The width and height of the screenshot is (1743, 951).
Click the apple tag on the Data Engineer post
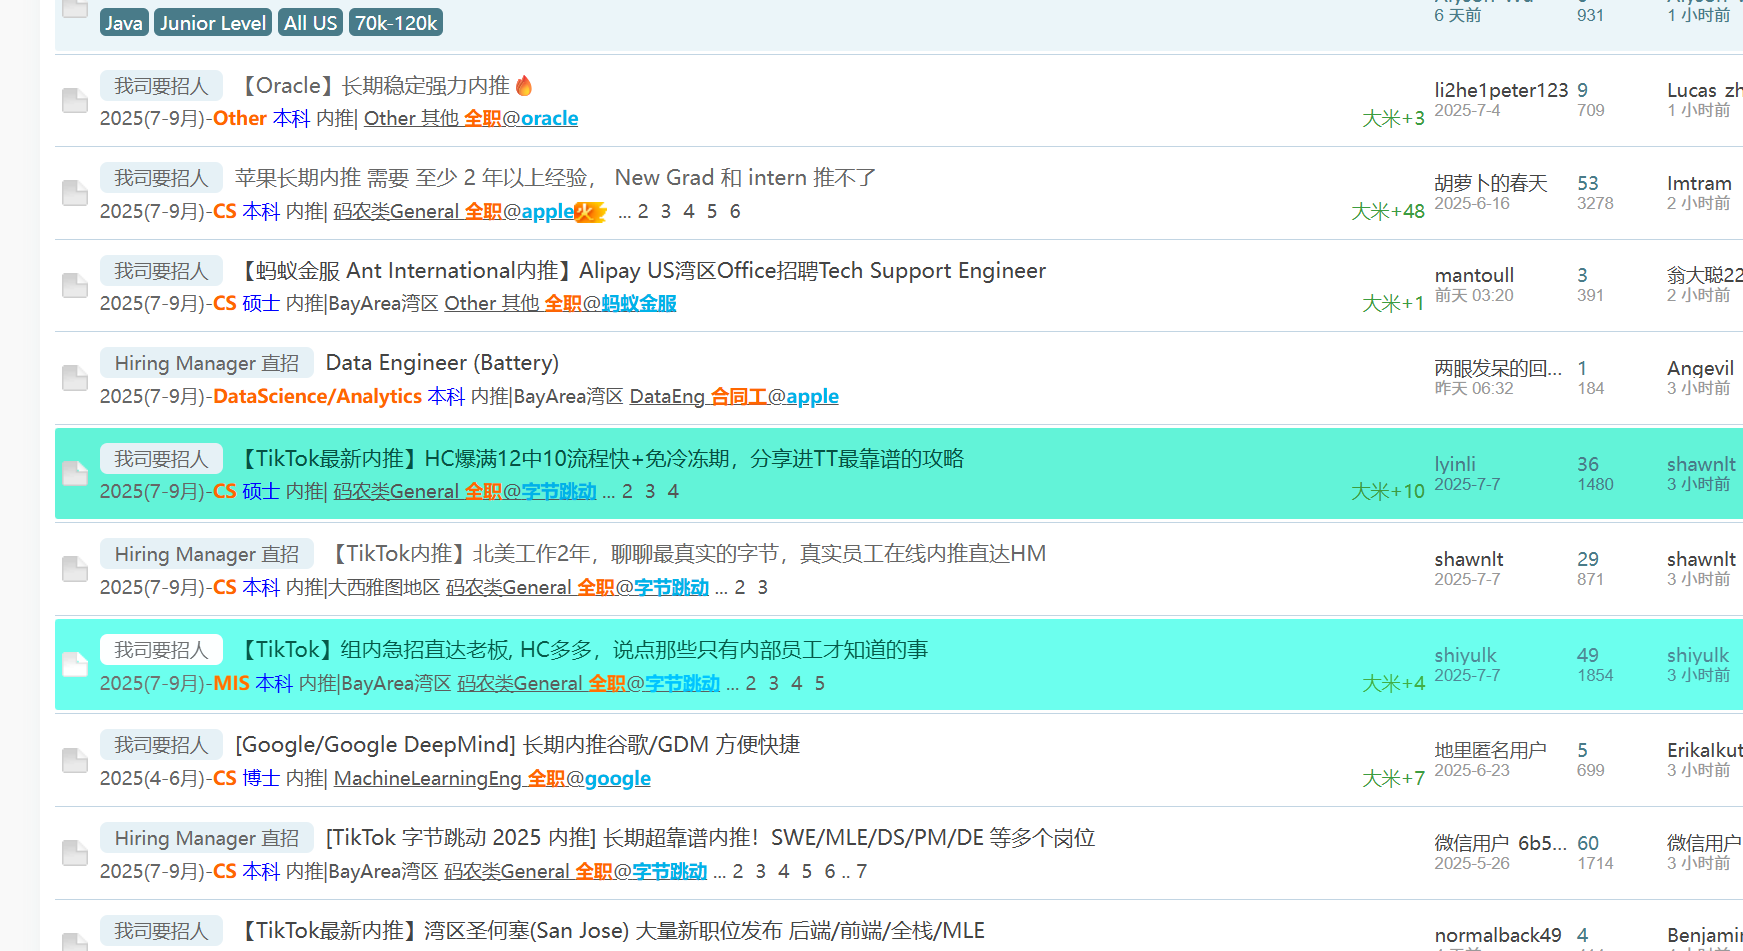[x=812, y=397]
